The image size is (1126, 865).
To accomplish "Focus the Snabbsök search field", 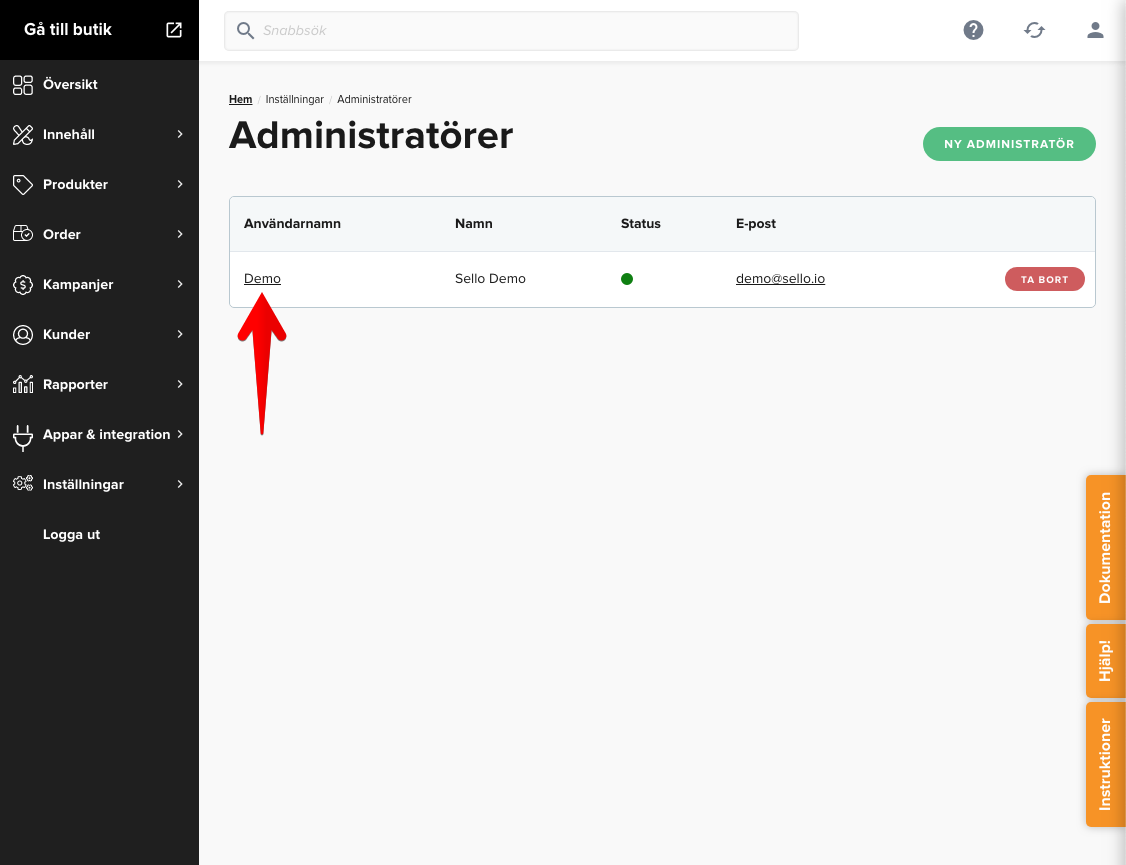I will coord(511,31).
